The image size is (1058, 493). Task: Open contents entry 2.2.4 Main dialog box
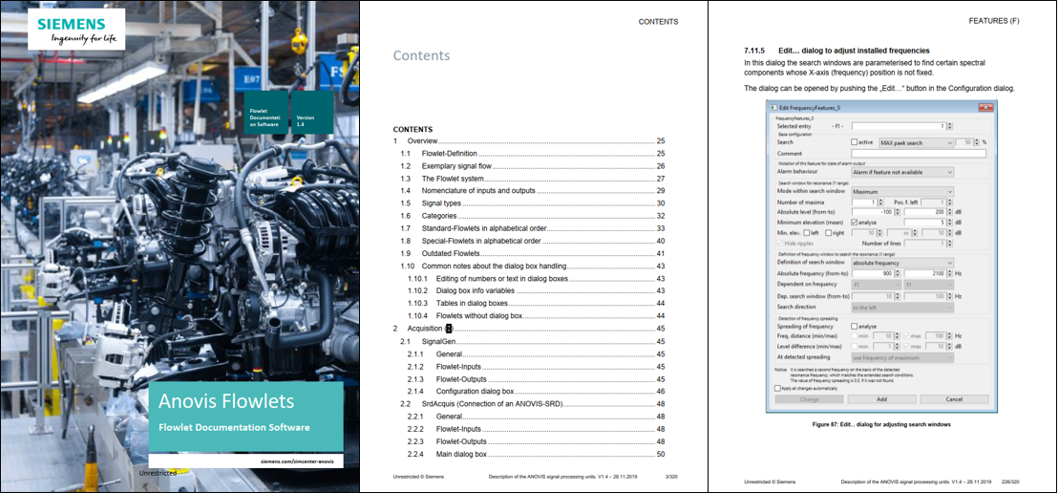536,455
